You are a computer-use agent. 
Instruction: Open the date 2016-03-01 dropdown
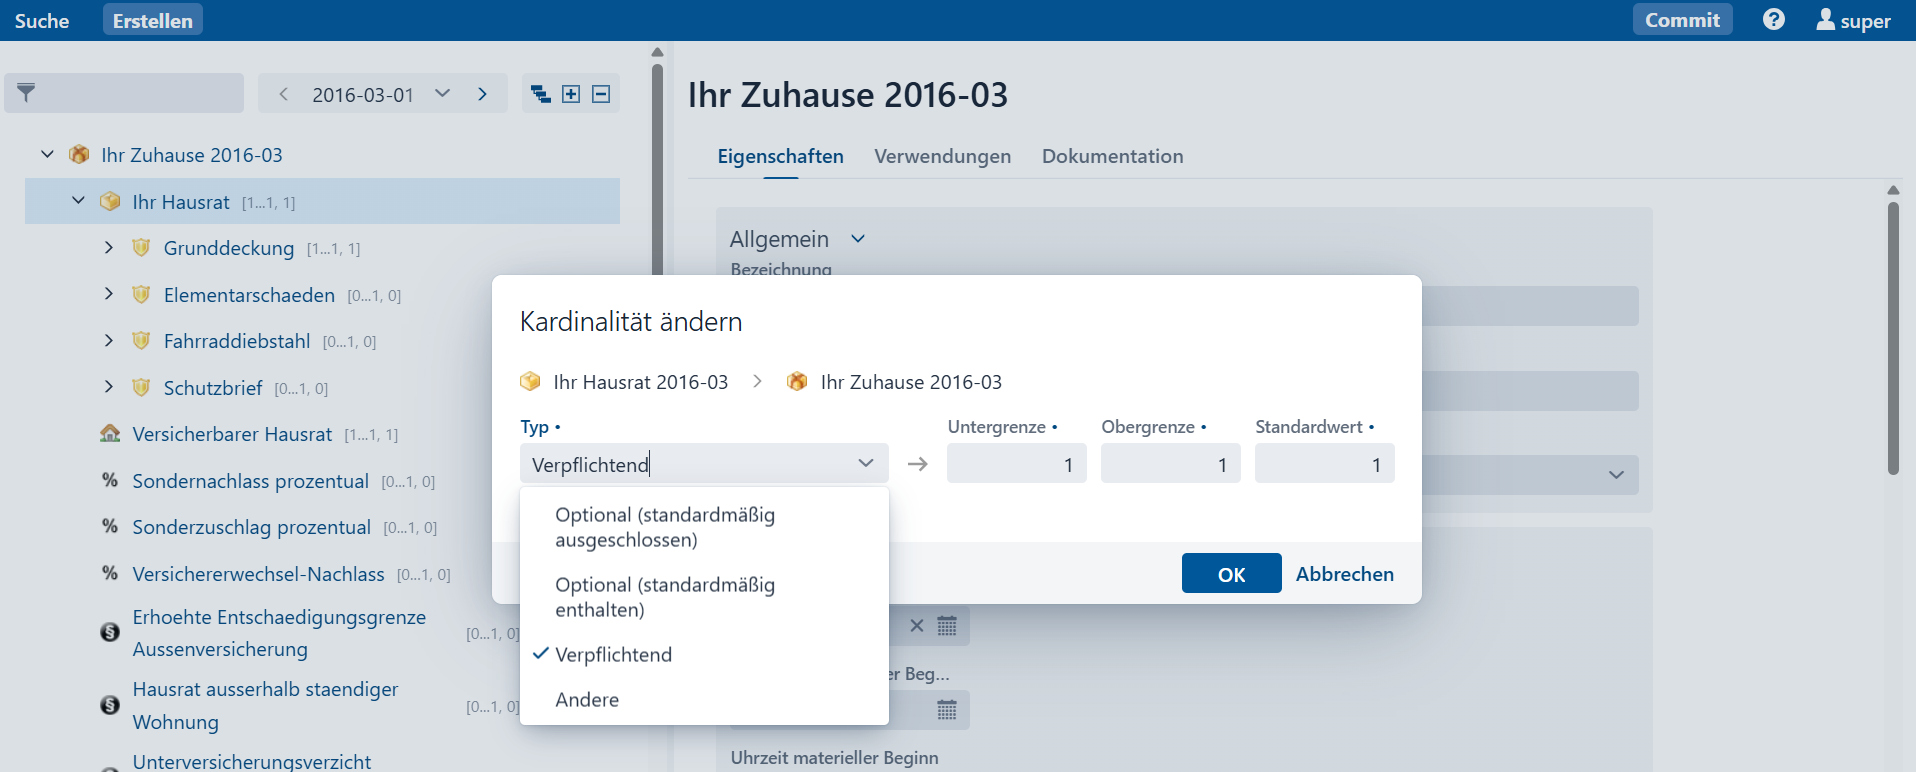point(442,94)
